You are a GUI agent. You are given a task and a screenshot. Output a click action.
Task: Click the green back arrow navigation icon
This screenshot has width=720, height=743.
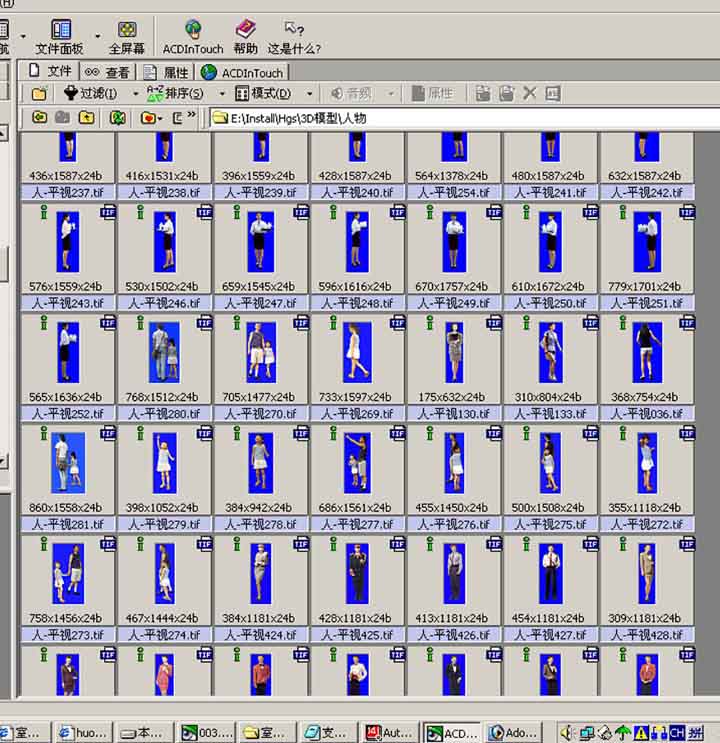[39, 118]
